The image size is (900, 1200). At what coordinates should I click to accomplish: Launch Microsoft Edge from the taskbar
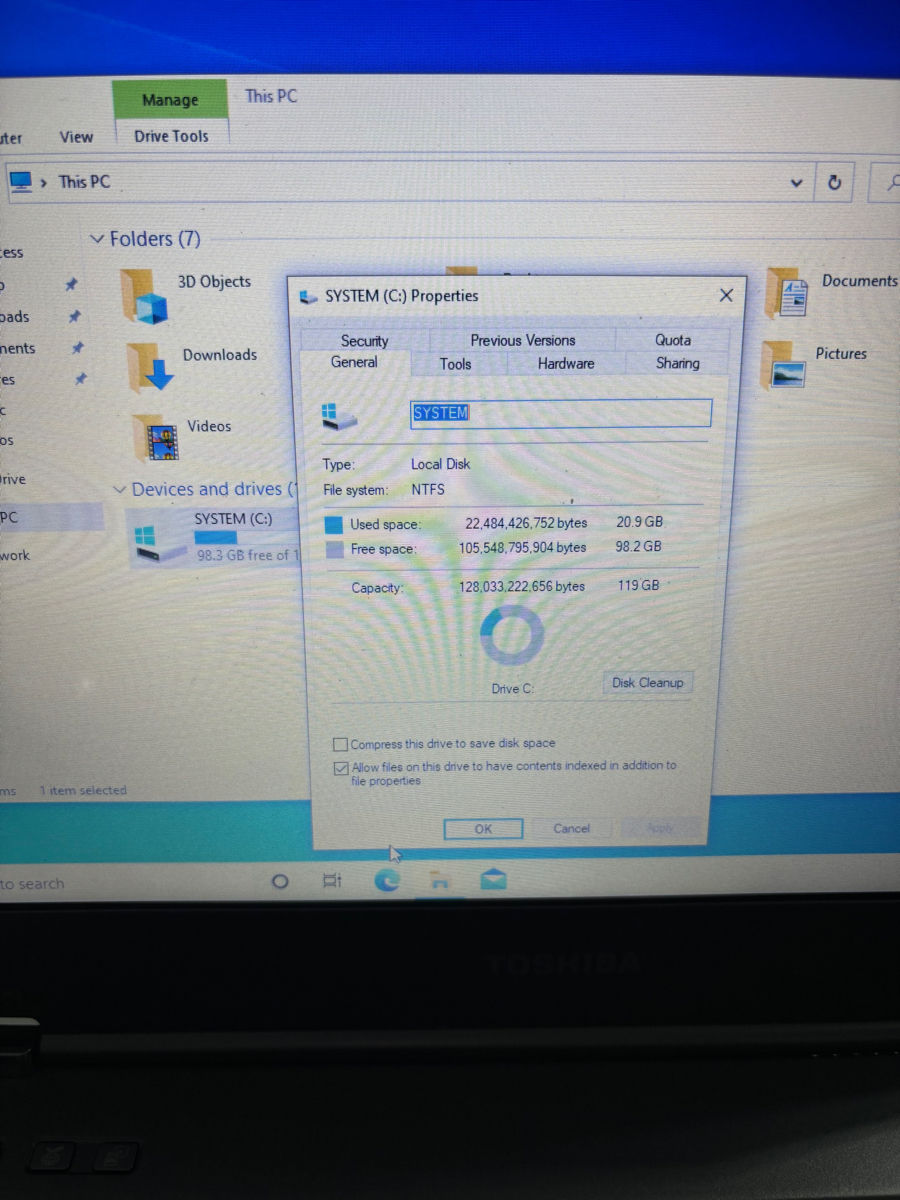click(x=386, y=880)
